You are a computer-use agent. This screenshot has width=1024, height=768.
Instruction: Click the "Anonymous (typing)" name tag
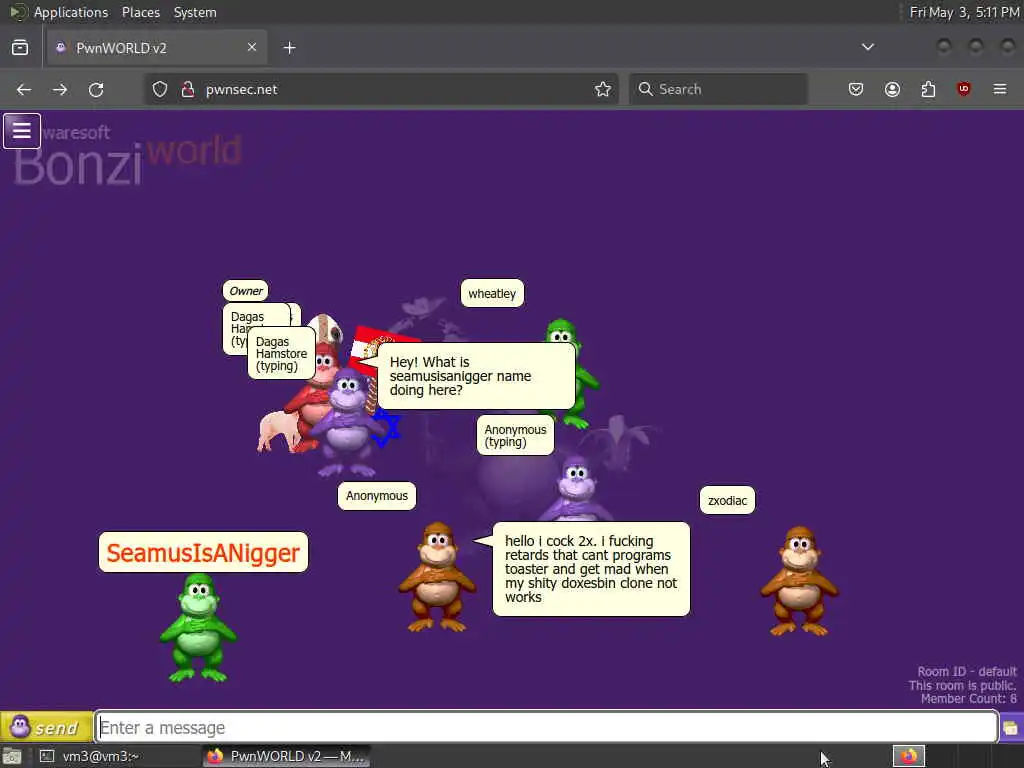[x=515, y=435]
